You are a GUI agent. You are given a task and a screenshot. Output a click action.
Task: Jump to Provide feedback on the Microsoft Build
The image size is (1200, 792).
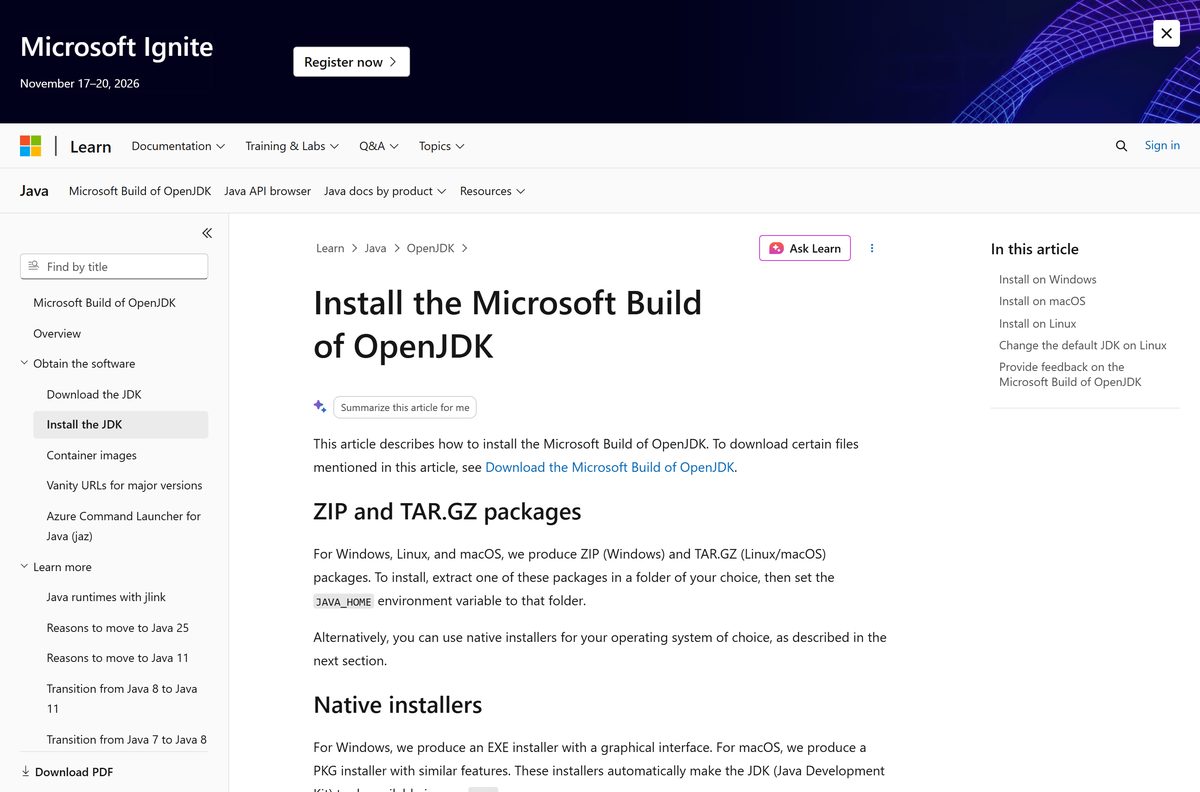point(1070,374)
